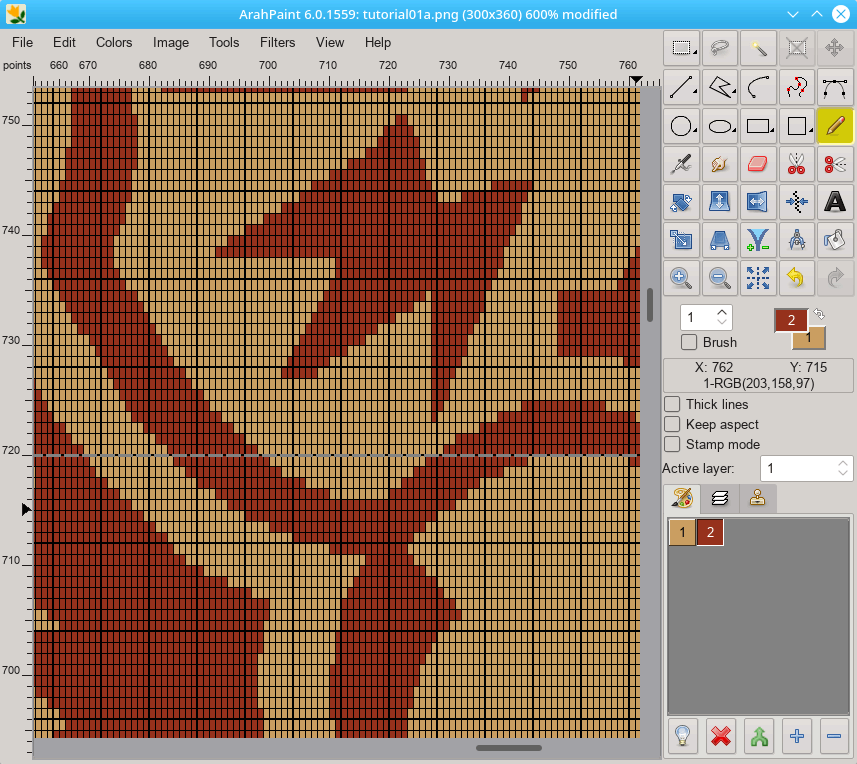Open the Edit menu
The image size is (857, 764).
[64, 43]
